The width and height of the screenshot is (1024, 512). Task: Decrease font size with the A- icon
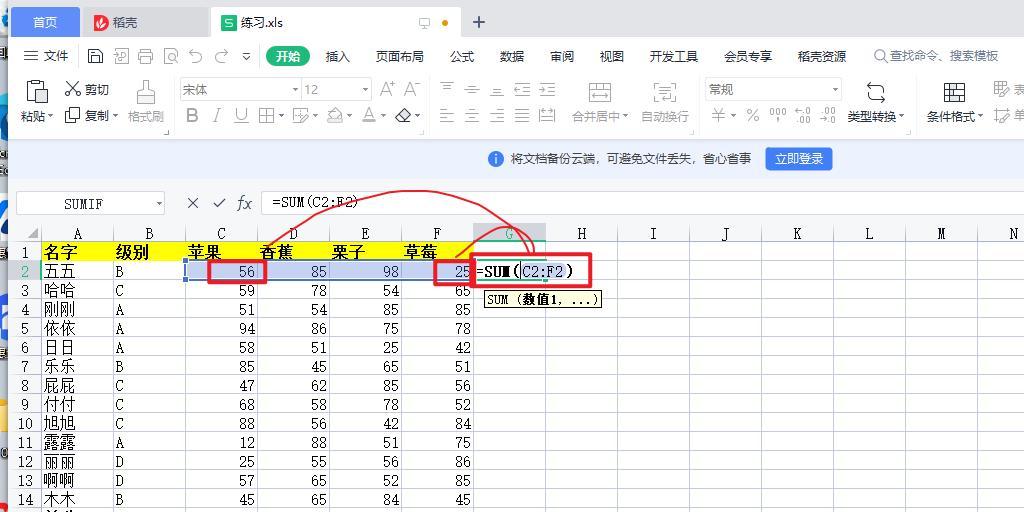411,89
